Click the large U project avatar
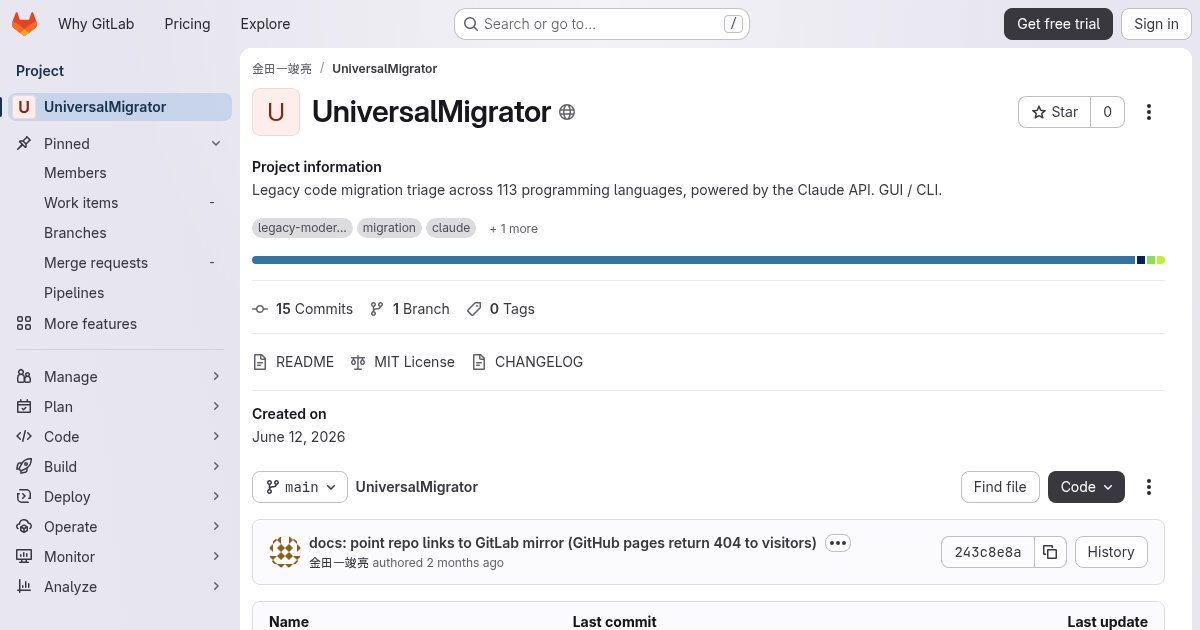The image size is (1200, 630). (x=276, y=112)
